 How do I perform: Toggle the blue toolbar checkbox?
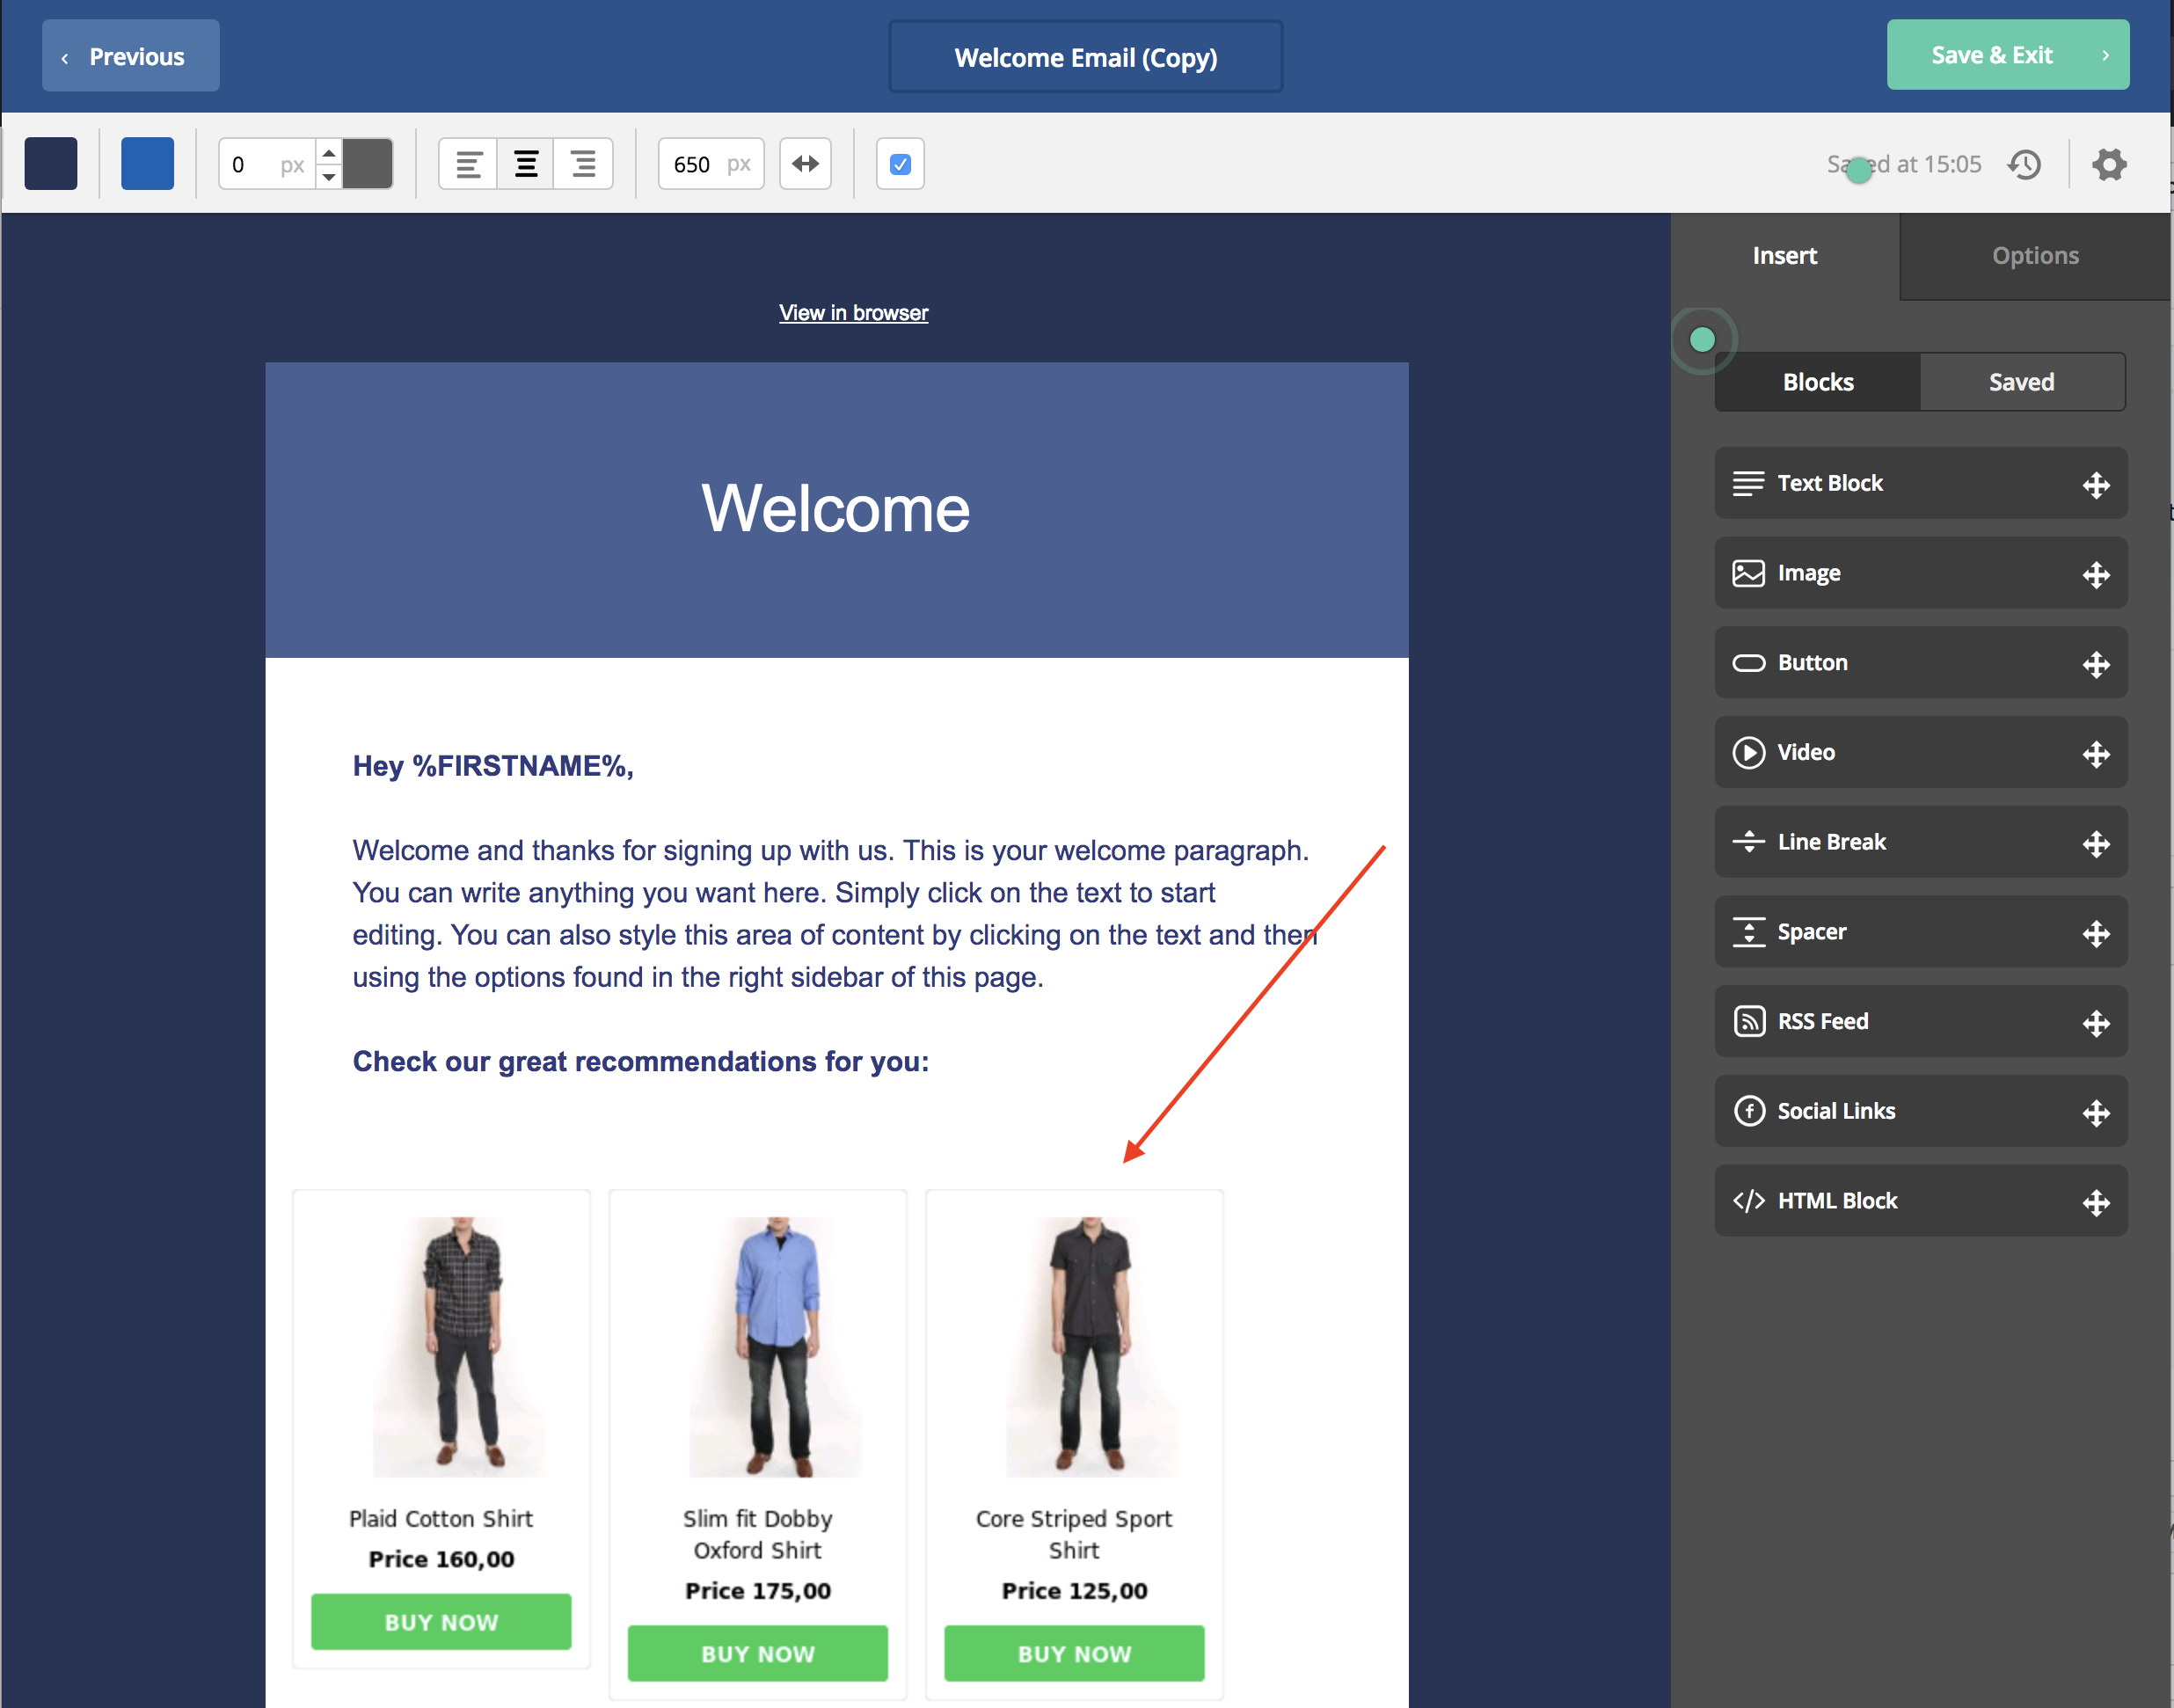pyautogui.click(x=900, y=164)
